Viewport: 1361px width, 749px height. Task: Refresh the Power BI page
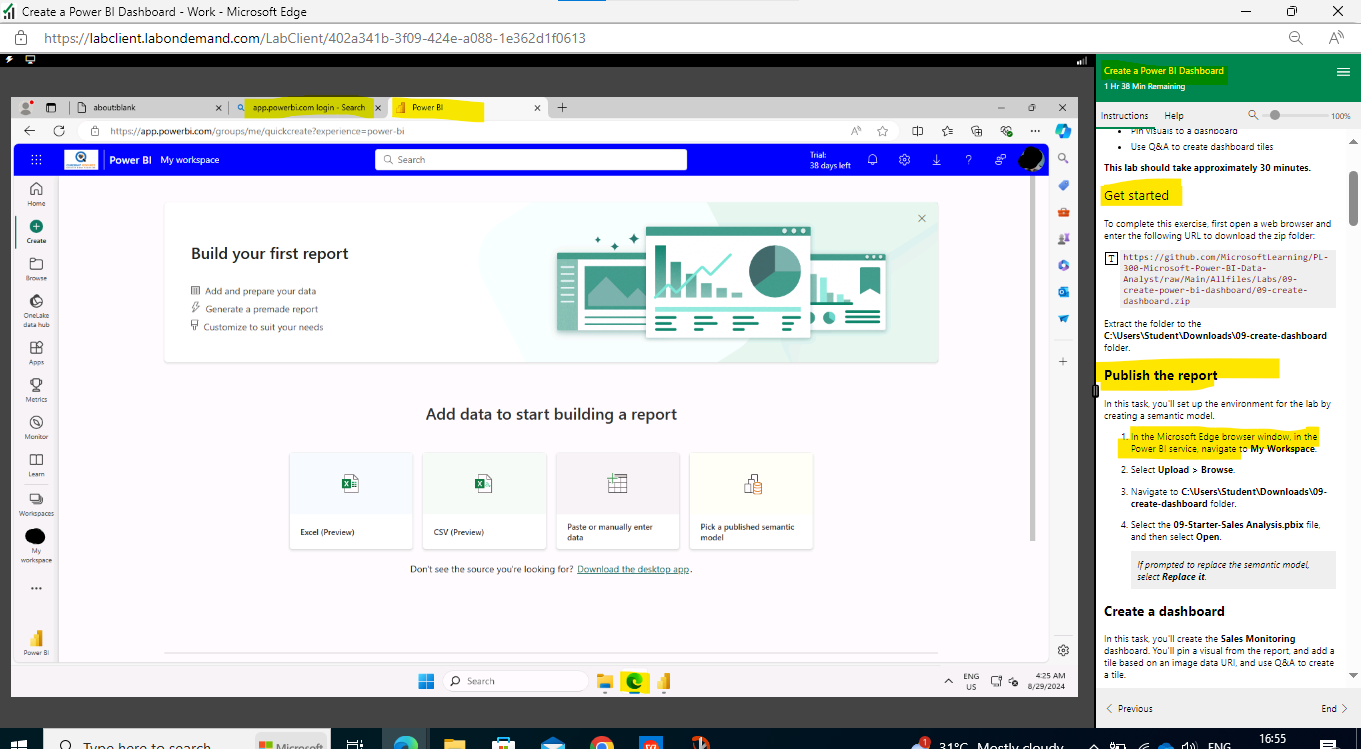point(59,131)
